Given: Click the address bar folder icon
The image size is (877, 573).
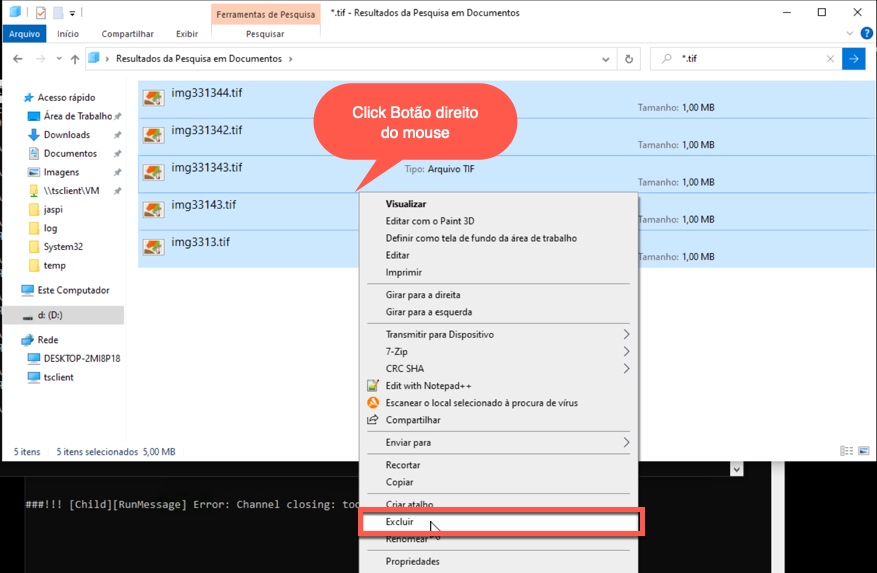Looking at the screenshot, I should point(94,58).
